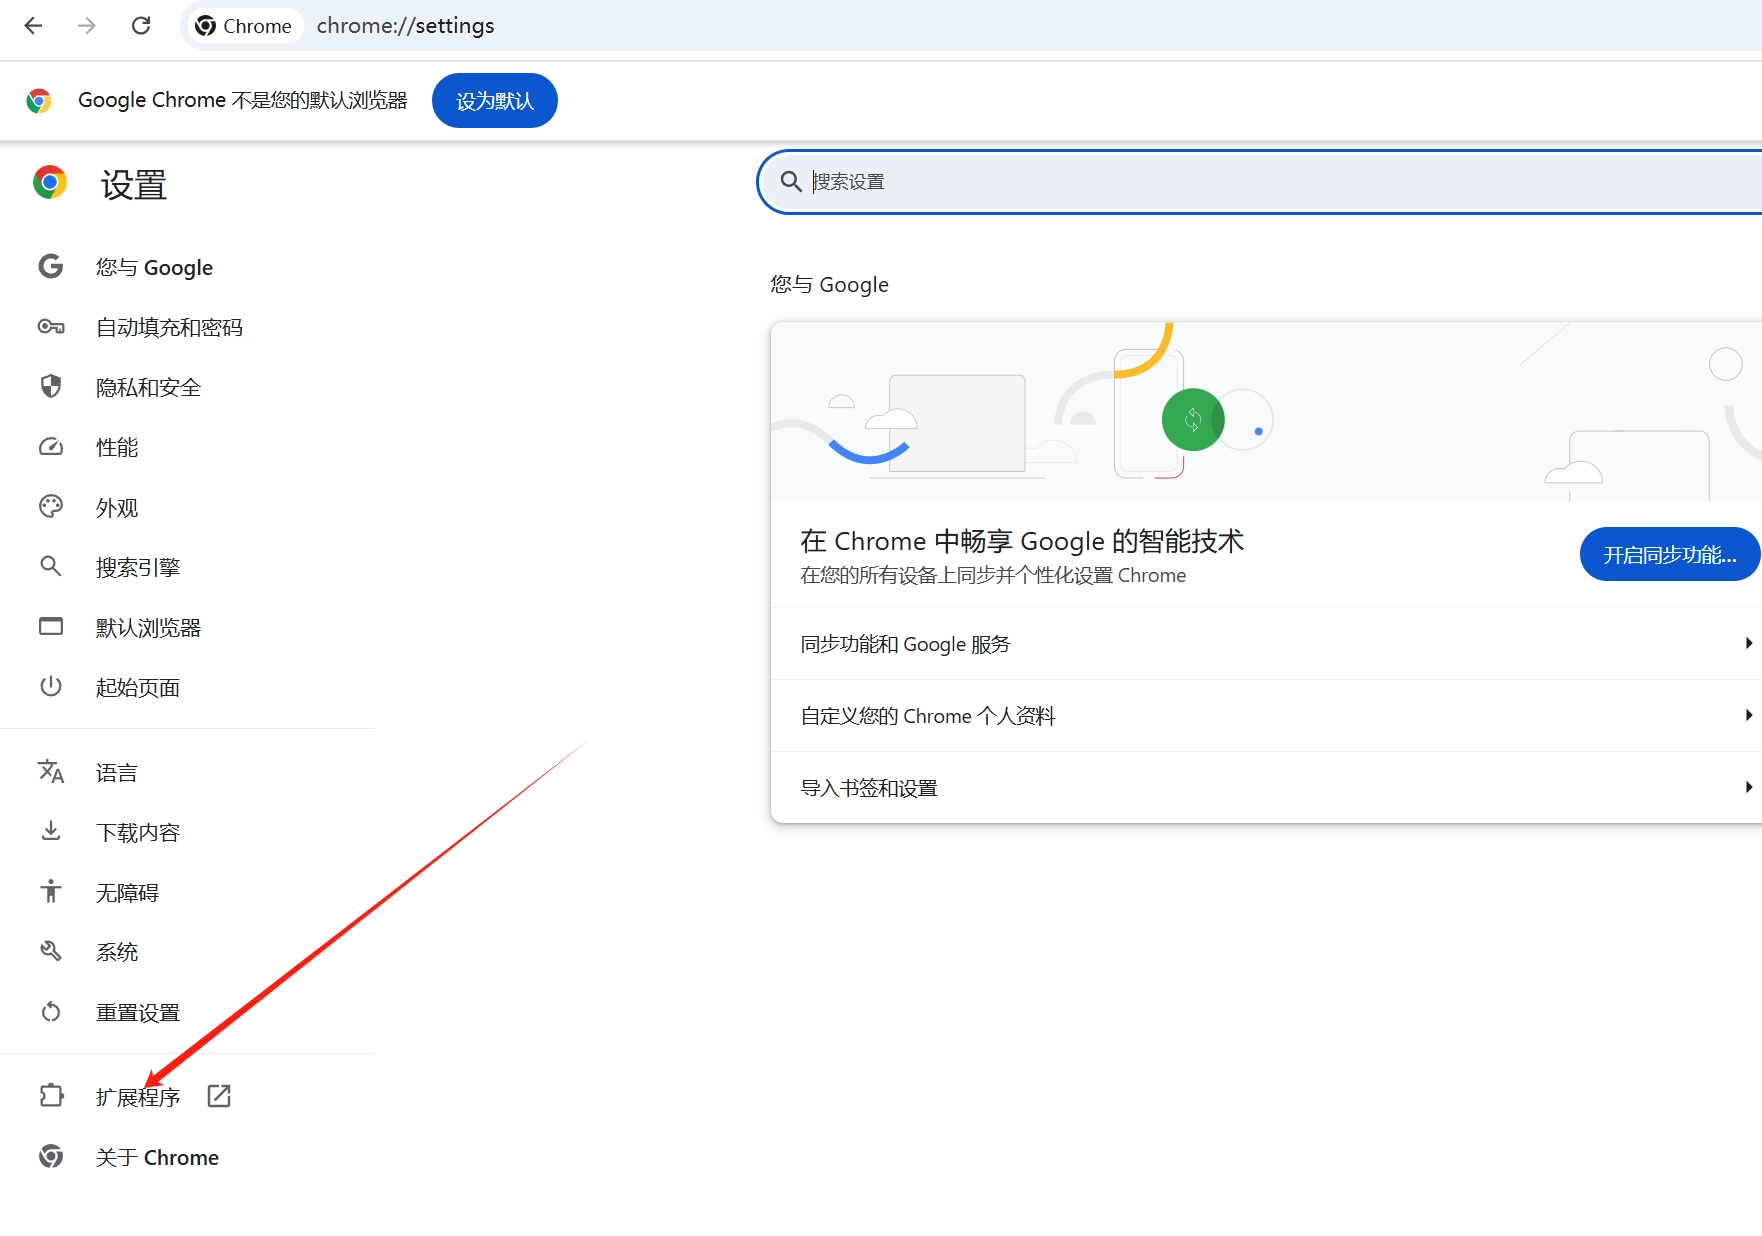
Task: Click the Google G sidebar icon
Action: point(51,267)
